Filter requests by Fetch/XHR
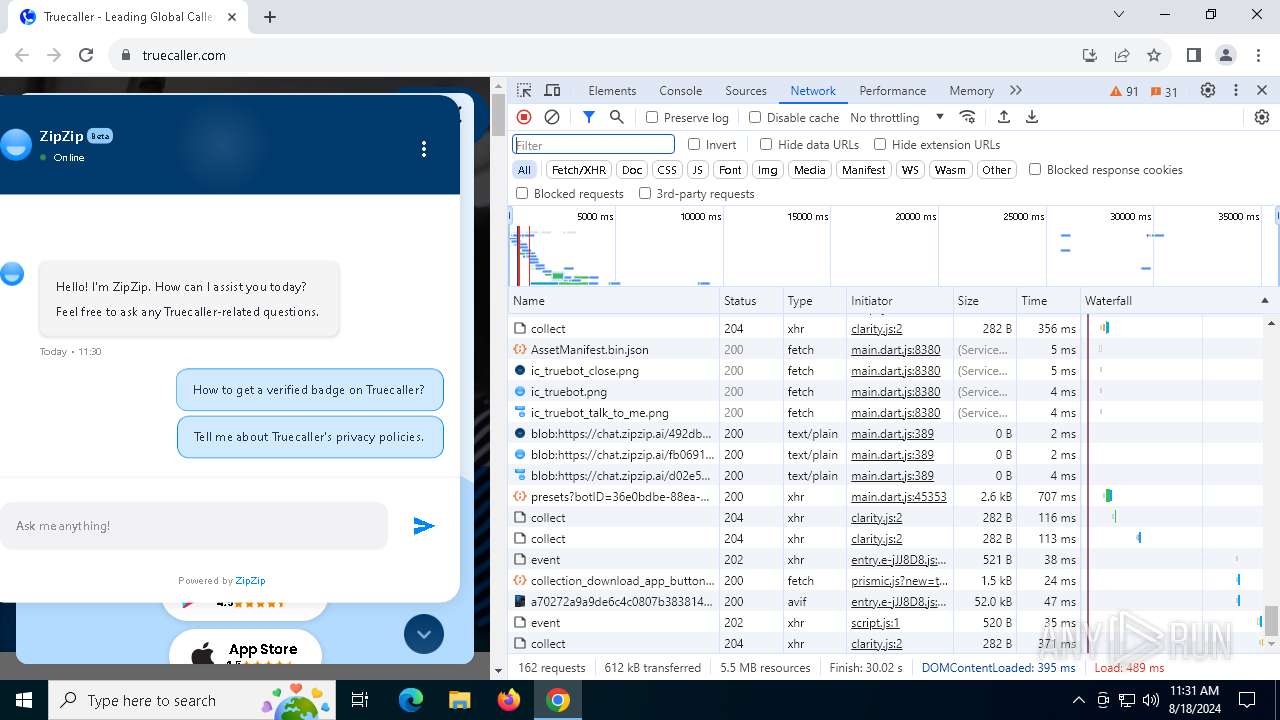 (579, 169)
